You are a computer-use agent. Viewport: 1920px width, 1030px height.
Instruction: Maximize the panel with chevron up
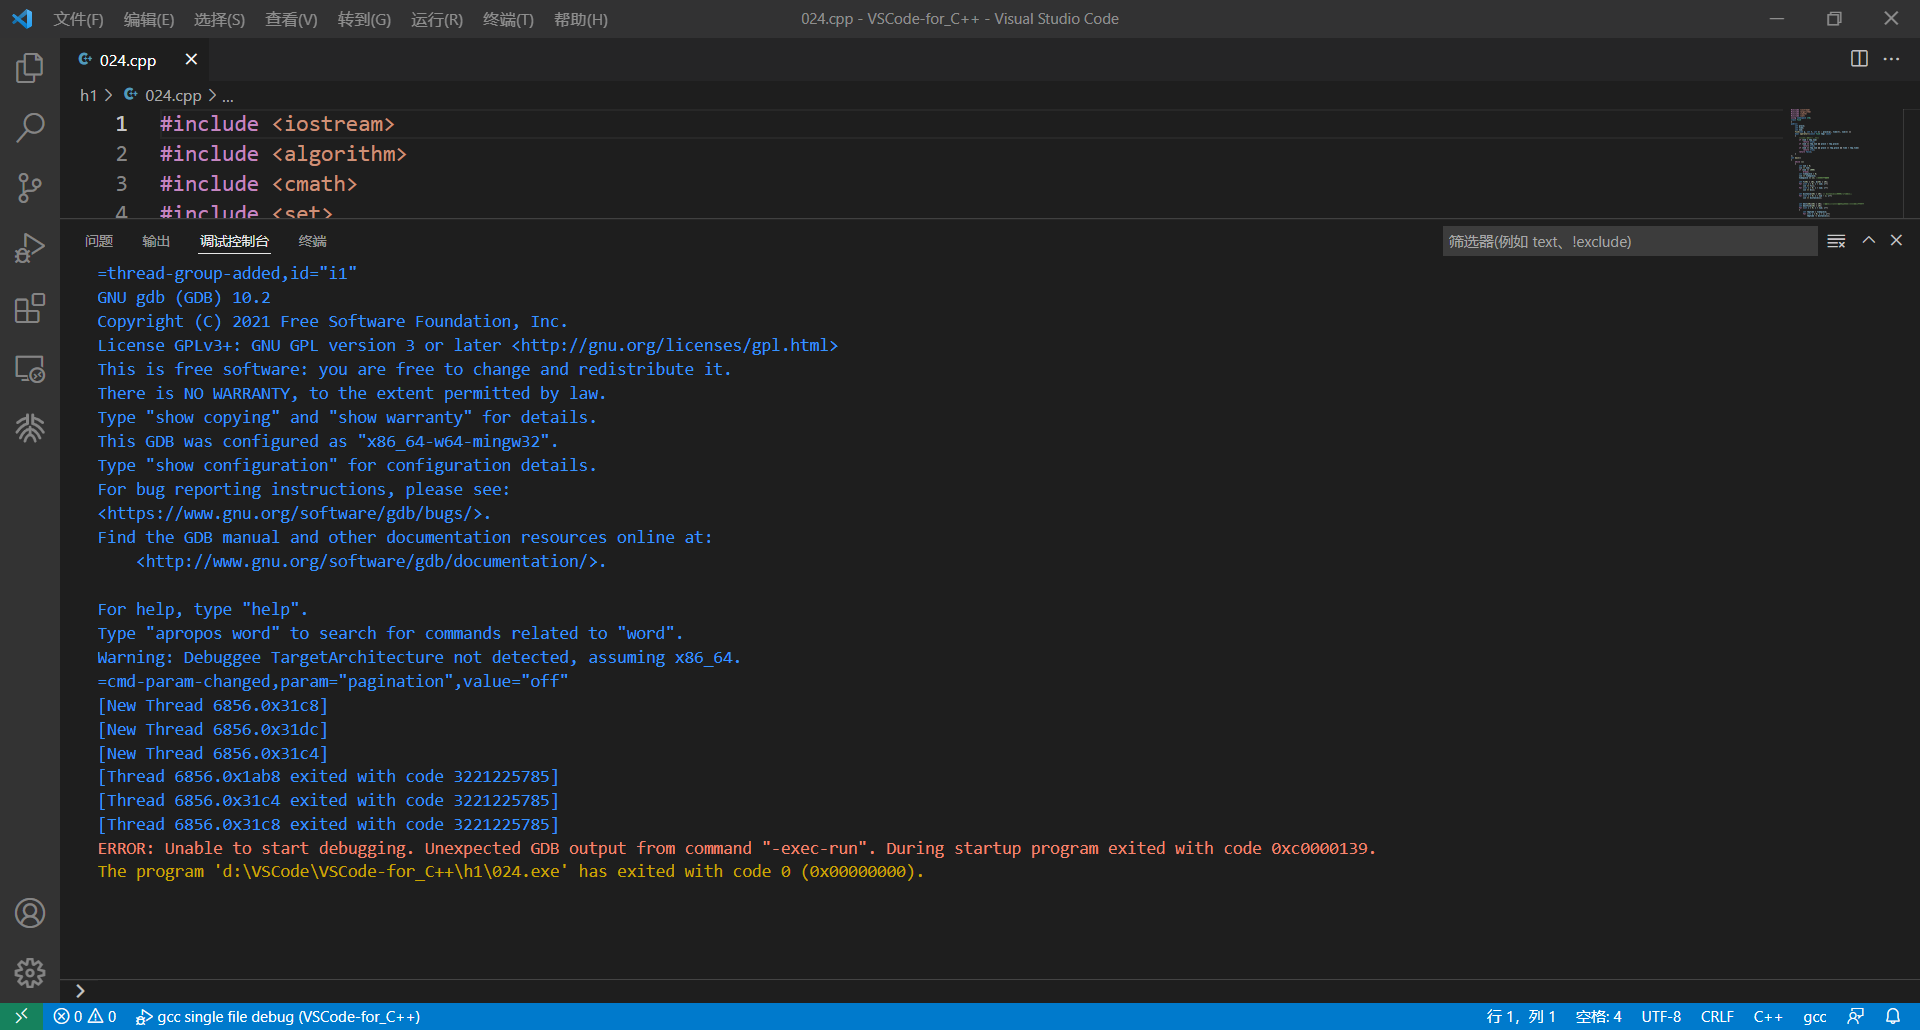pyautogui.click(x=1868, y=240)
